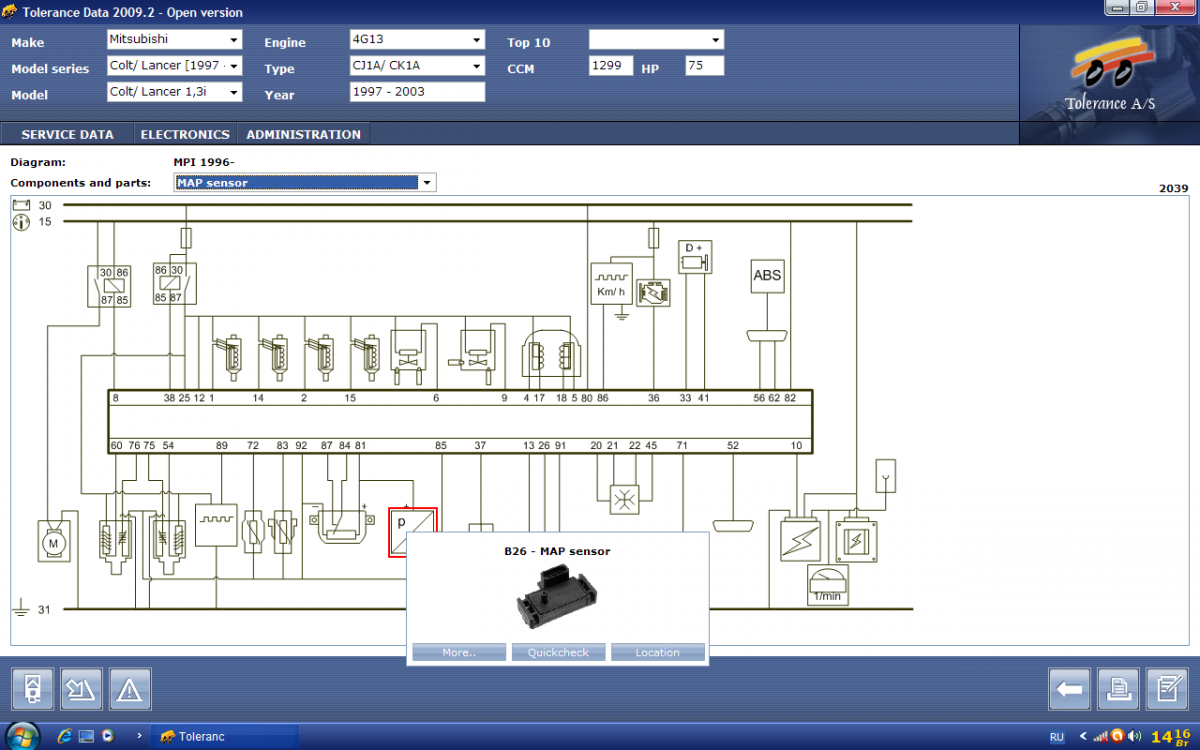Screen dimensions: 1200x750
Task: Open the notes edit icon
Action: click(x=1166, y=689)
